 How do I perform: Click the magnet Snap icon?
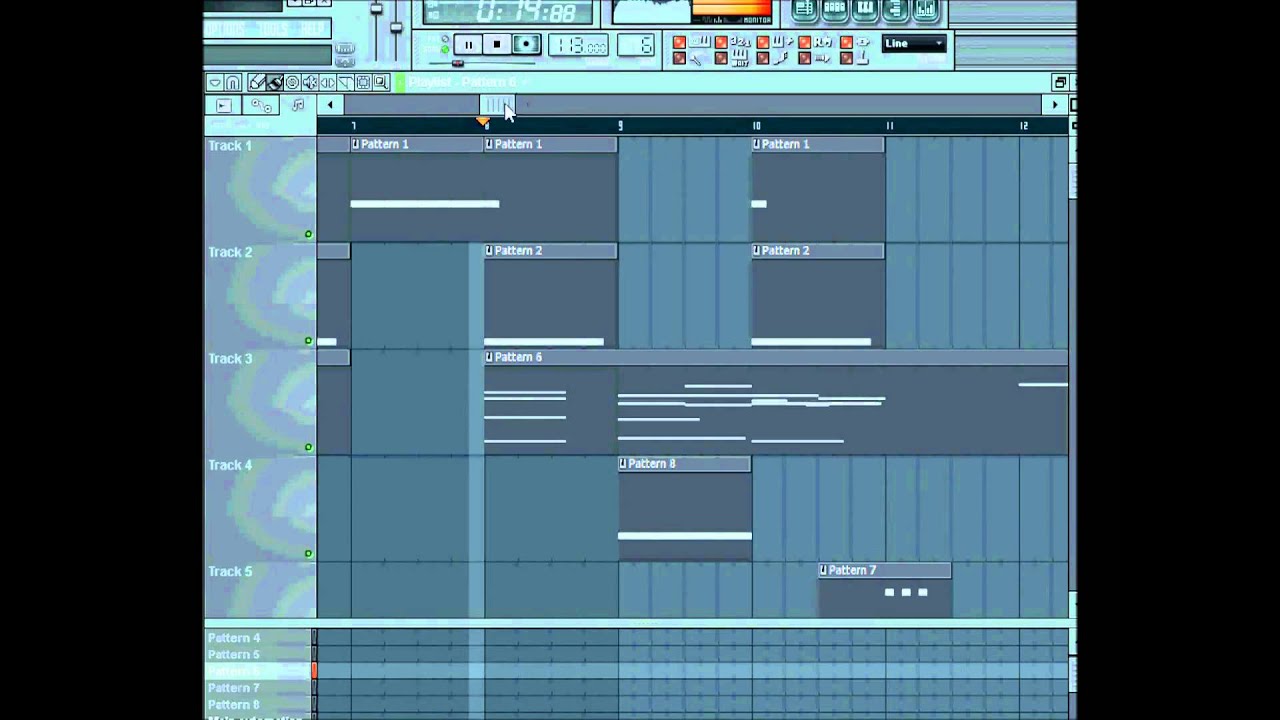coord(233,83)
